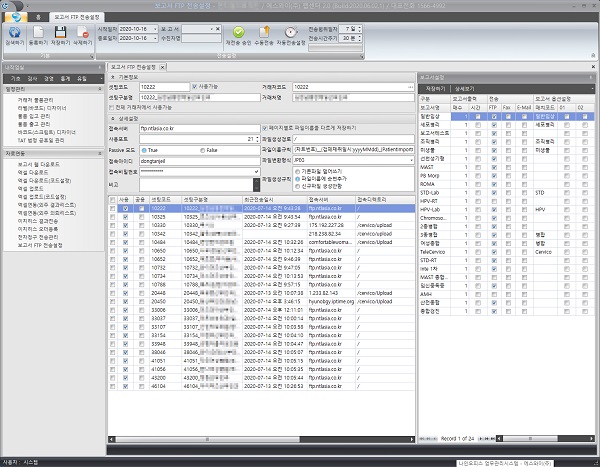Open 엑셀 다운로드 in the 자료연동 list
600x467 pixels.
(x=33, y=173)
